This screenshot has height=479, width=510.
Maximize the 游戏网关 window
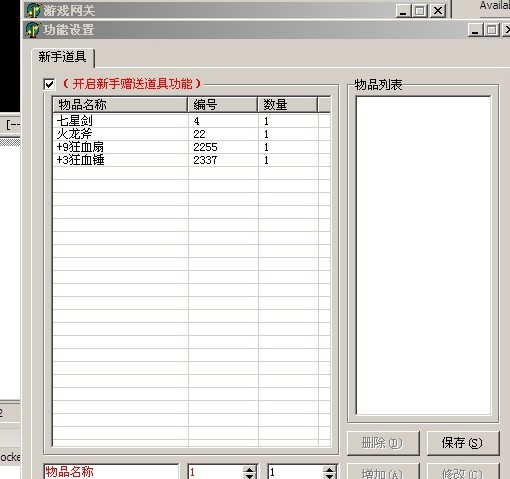tap(420, 11)
